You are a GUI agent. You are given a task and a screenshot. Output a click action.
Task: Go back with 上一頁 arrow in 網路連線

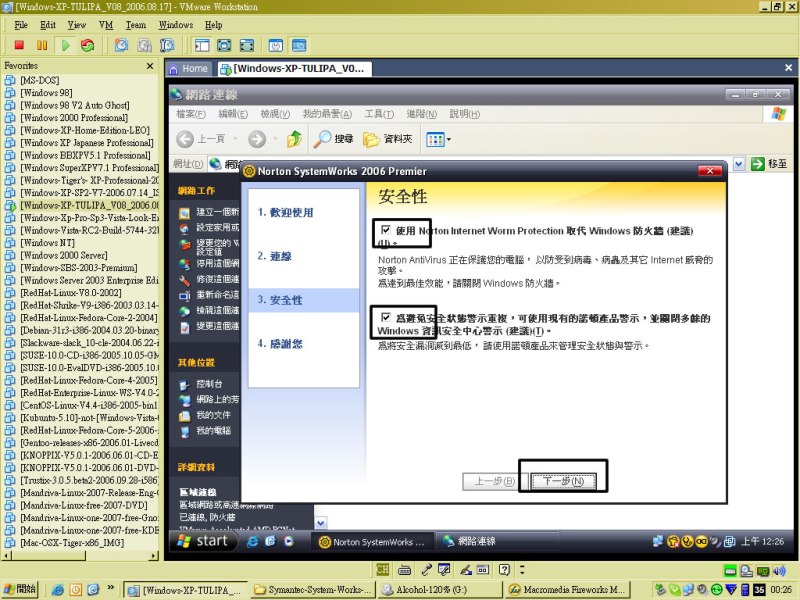tap(201, 139)
